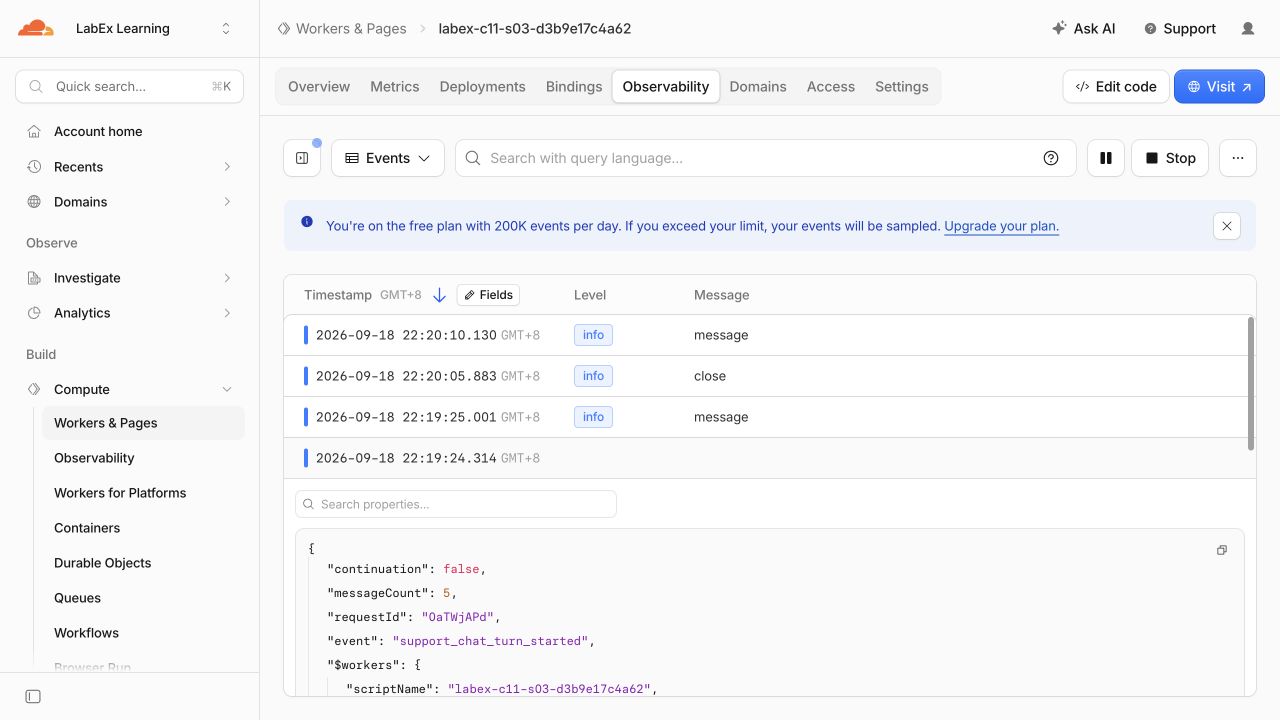Open the Fields editor
Screen dimensions: 1280x720
(x=488, y=295)
